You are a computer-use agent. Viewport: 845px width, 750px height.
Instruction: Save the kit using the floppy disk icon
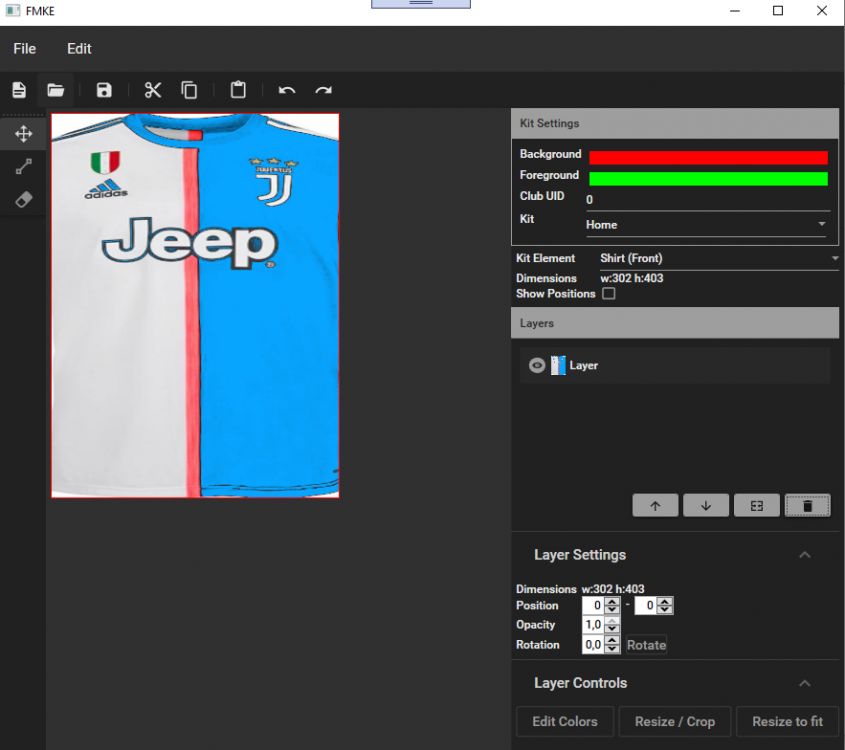click(104, 90)
